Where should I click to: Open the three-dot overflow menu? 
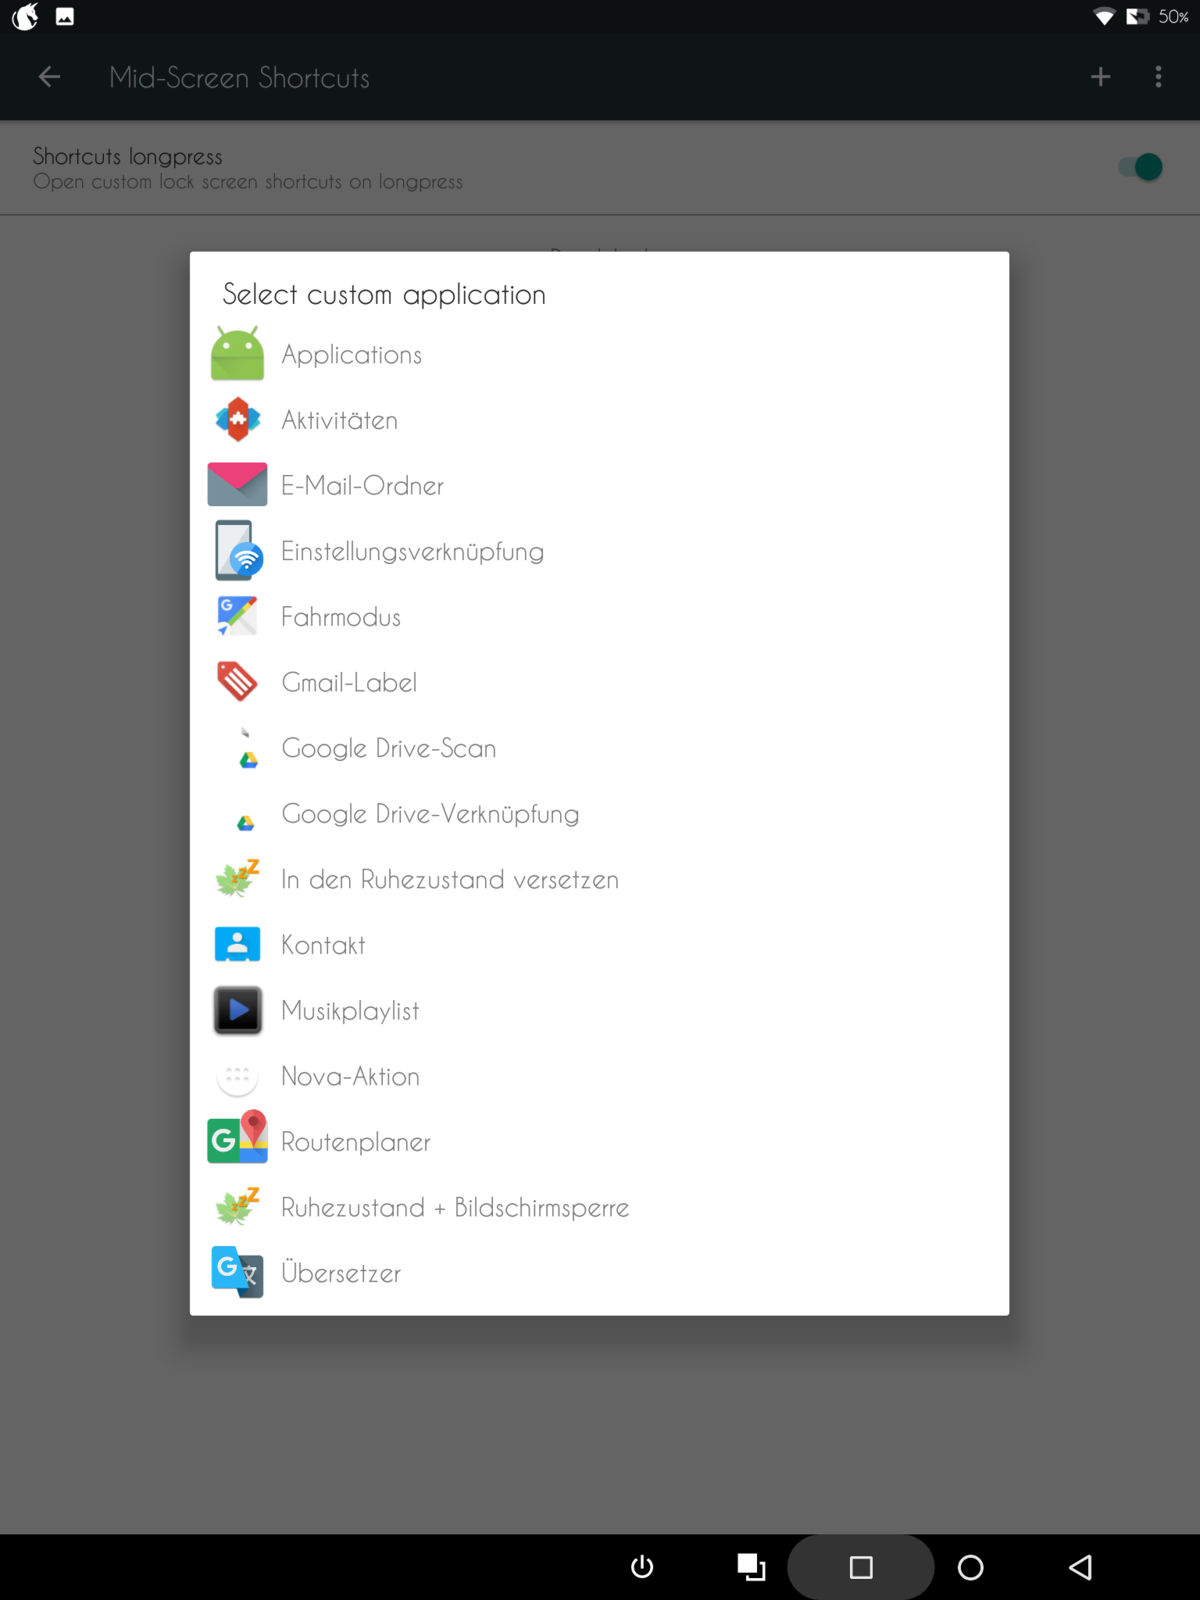coord(1158,77)
